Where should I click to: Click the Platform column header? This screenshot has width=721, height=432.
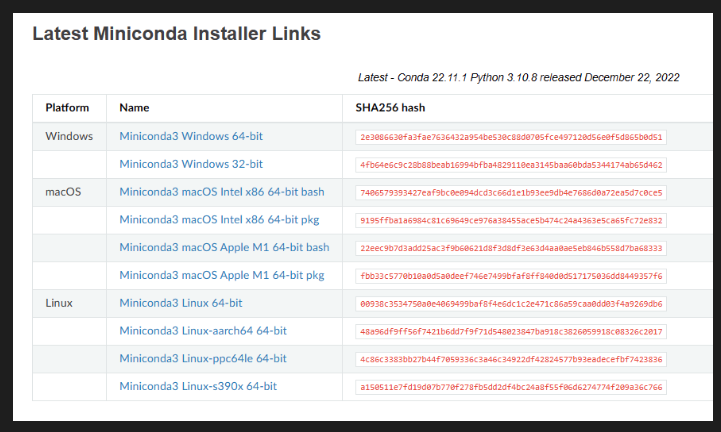point(67,108)
